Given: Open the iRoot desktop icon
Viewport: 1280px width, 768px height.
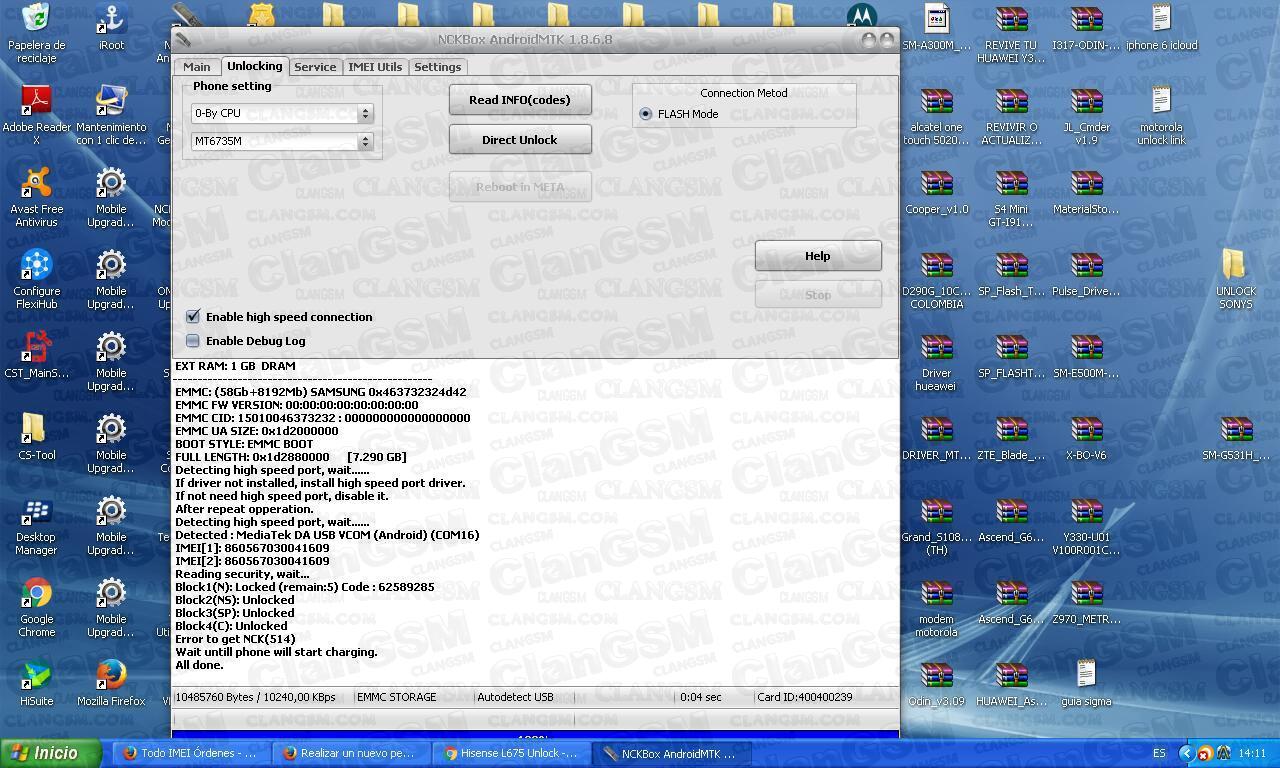Looking at the screenshot, I should point(111,27).
